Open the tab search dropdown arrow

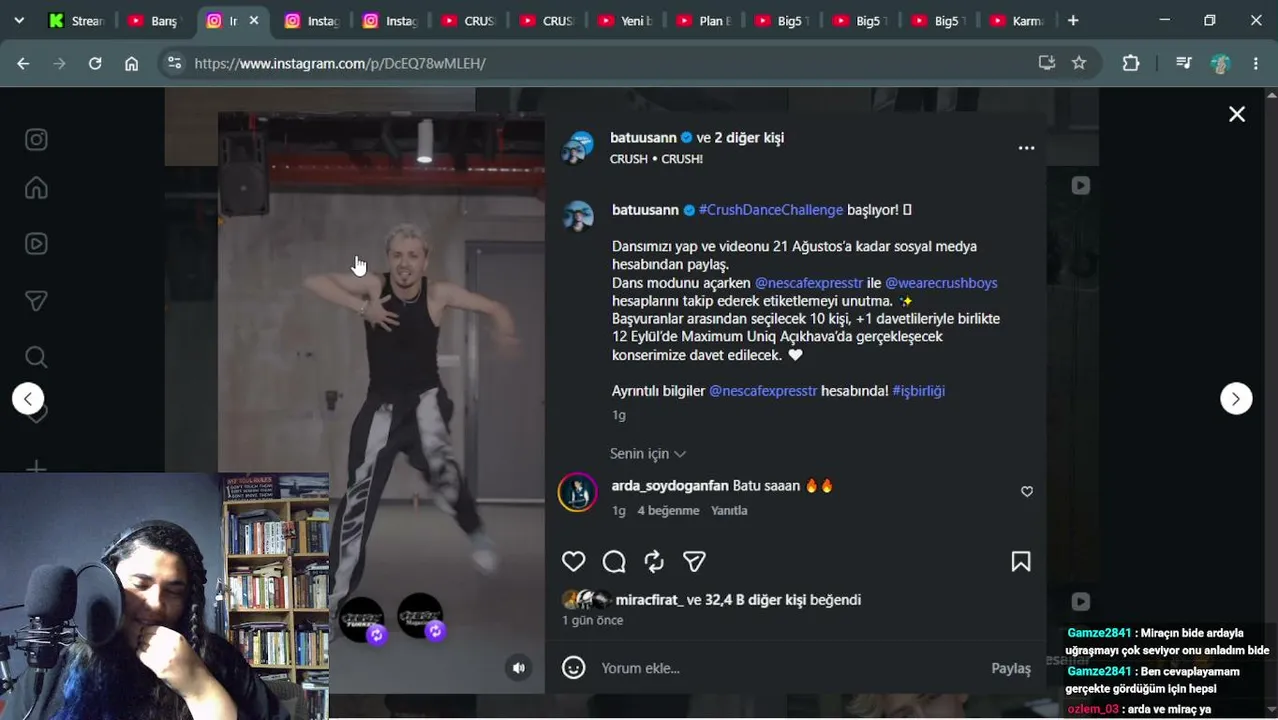pyautogui.click(x=19, y=20)
